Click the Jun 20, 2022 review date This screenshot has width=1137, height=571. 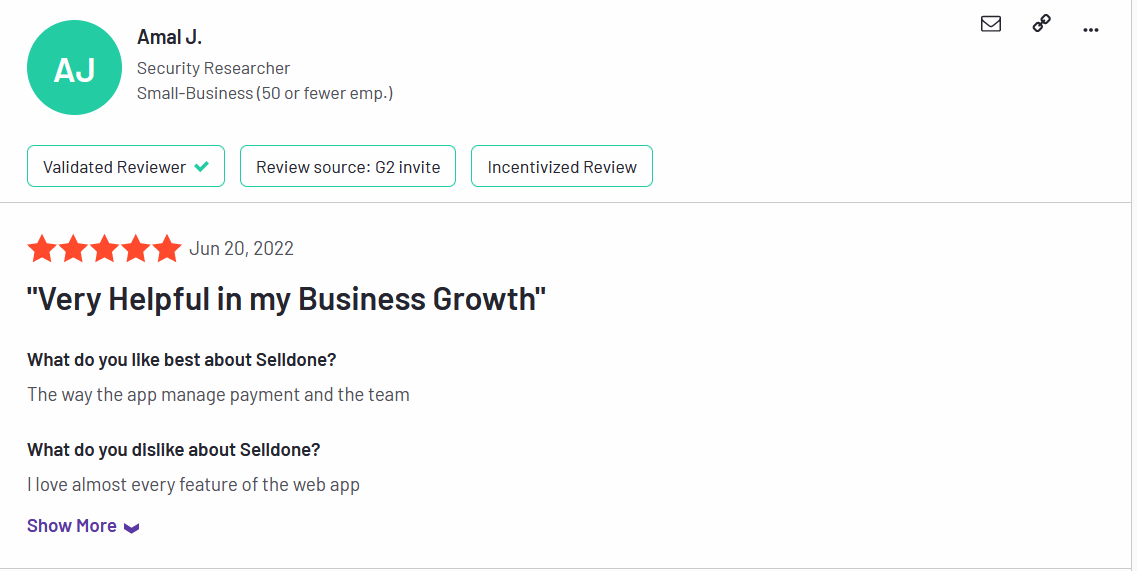tap(241, 248)
